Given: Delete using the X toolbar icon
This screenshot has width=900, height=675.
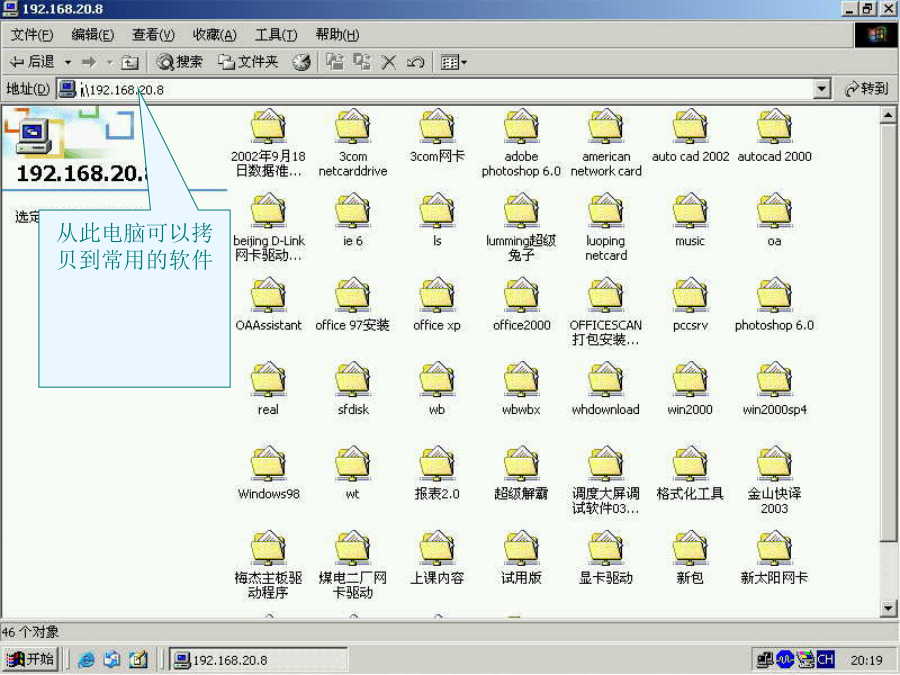Looking at the screenshot, I should tap(389, 62).
